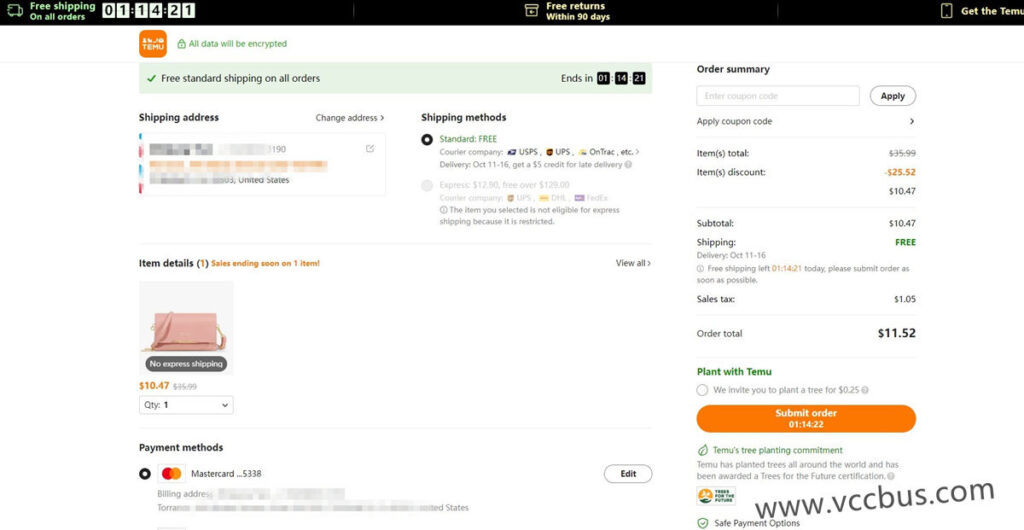Click the Mastercard card logo

point(171,473)
